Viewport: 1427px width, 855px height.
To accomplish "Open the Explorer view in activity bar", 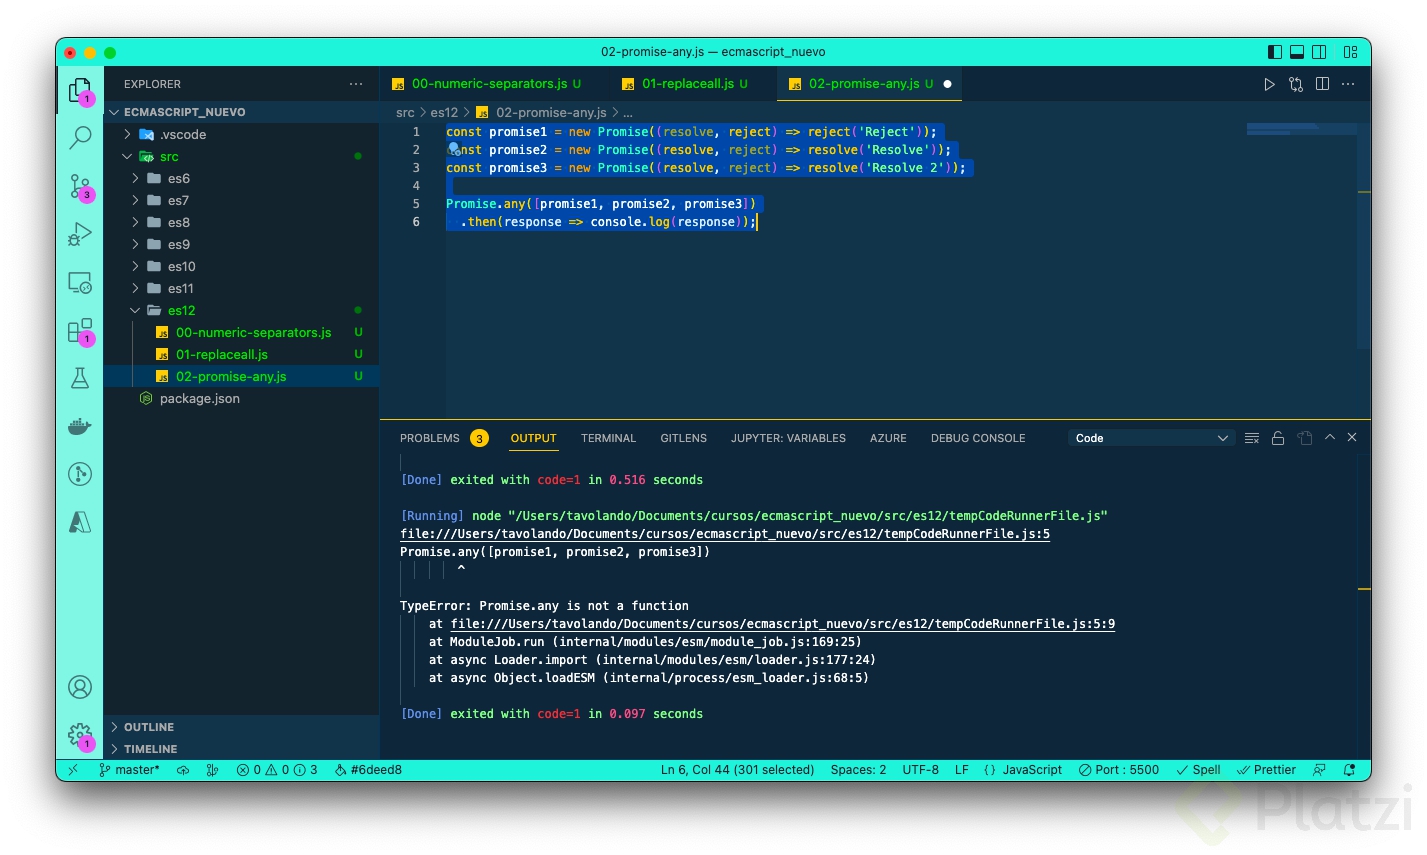I will (x=80, y=91).
